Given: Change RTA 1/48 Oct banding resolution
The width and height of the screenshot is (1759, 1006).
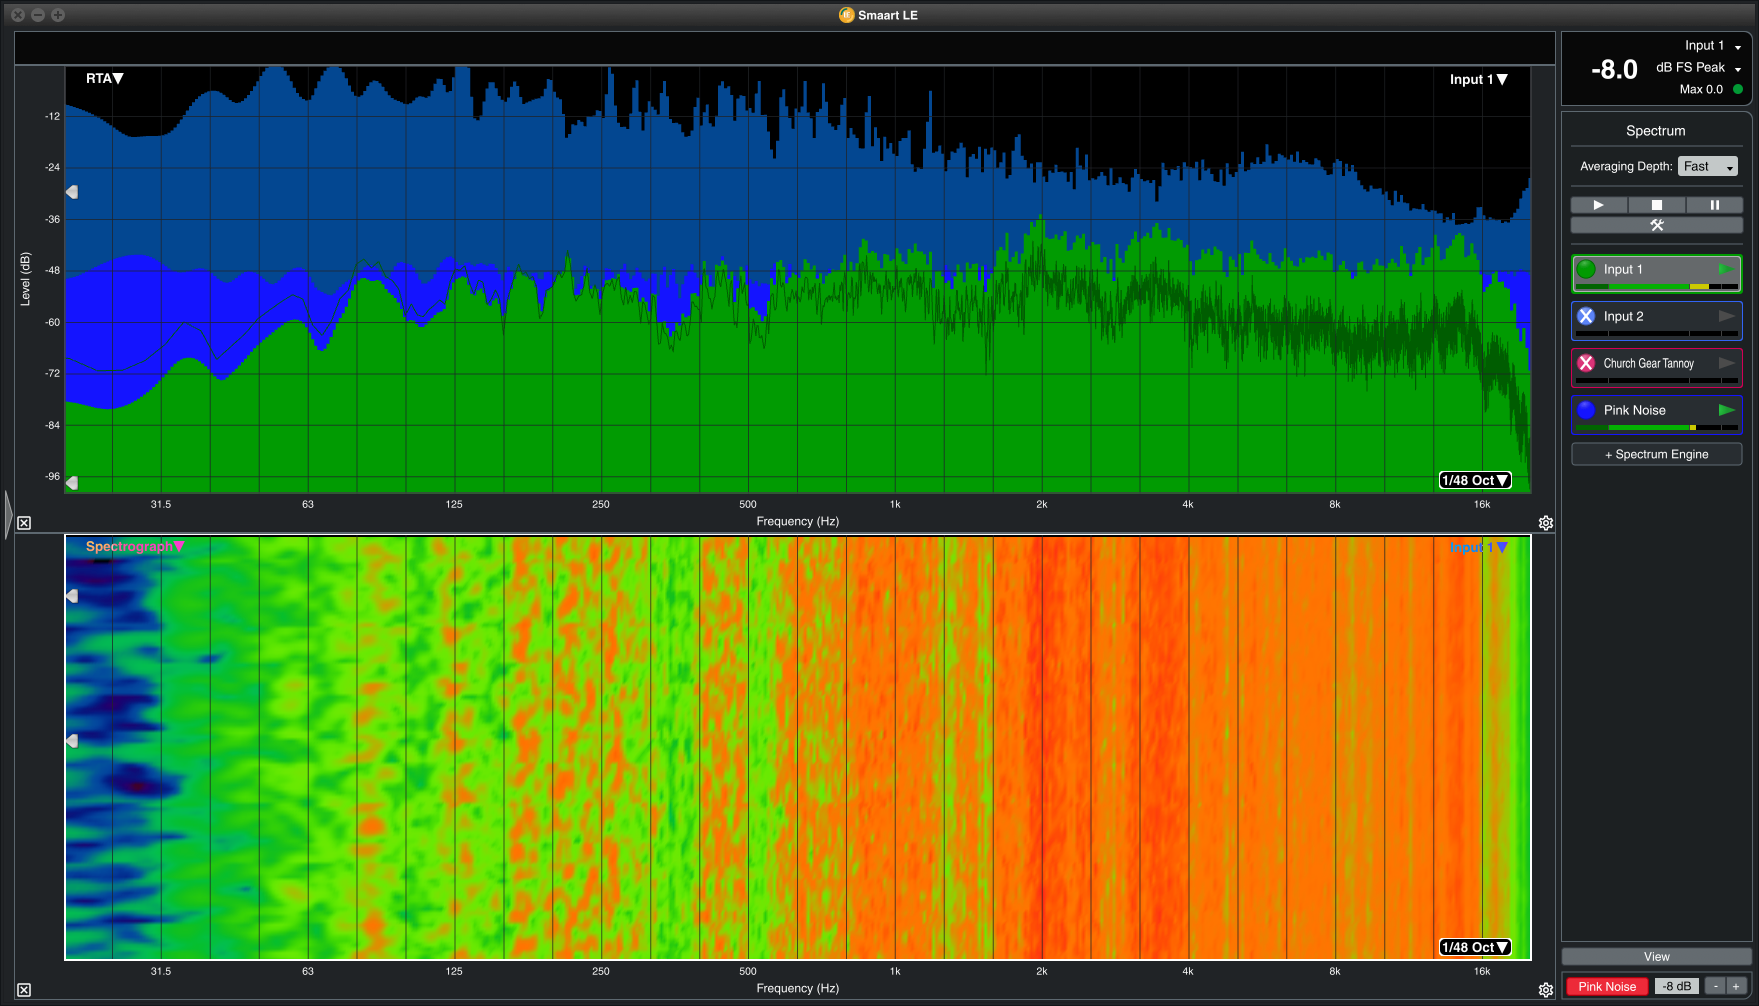Looking at the screenshot, I should click(x=1475, y=480).
